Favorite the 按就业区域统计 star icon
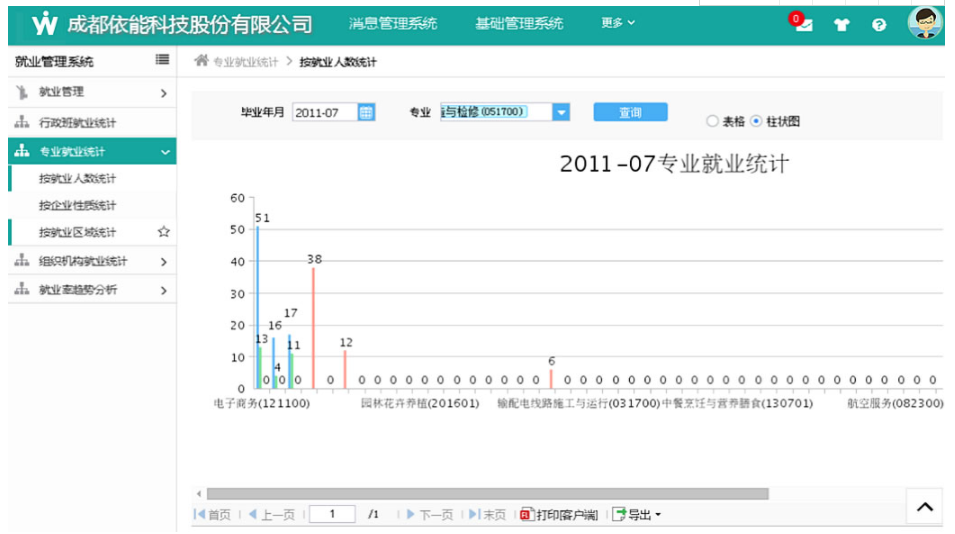 pyautogui.click(x=163, y=231)
